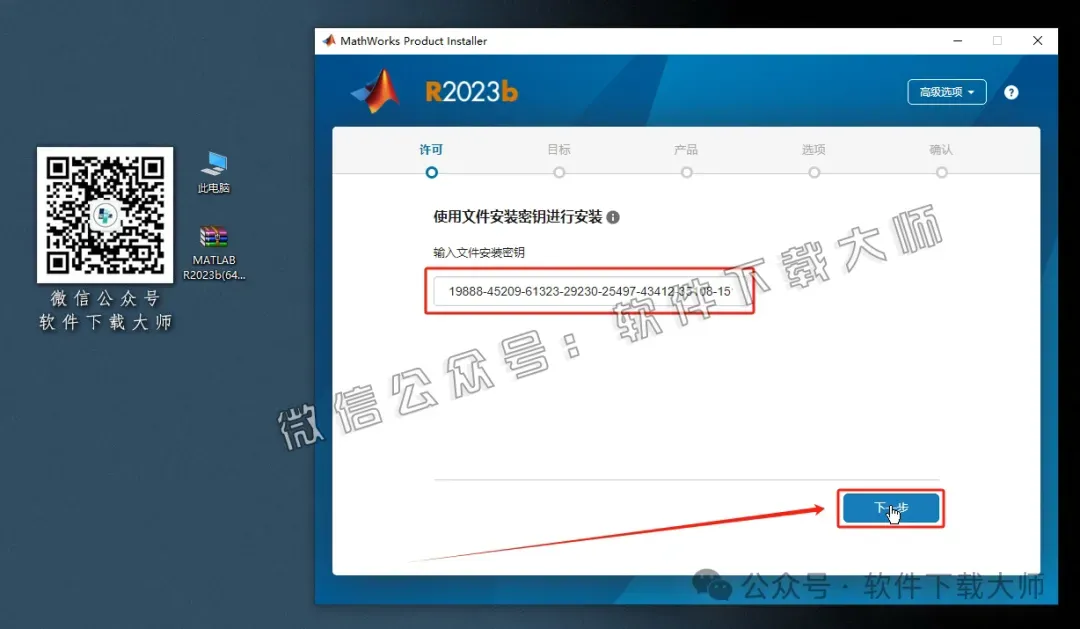Click the 下一步 button

coord(891,508)
